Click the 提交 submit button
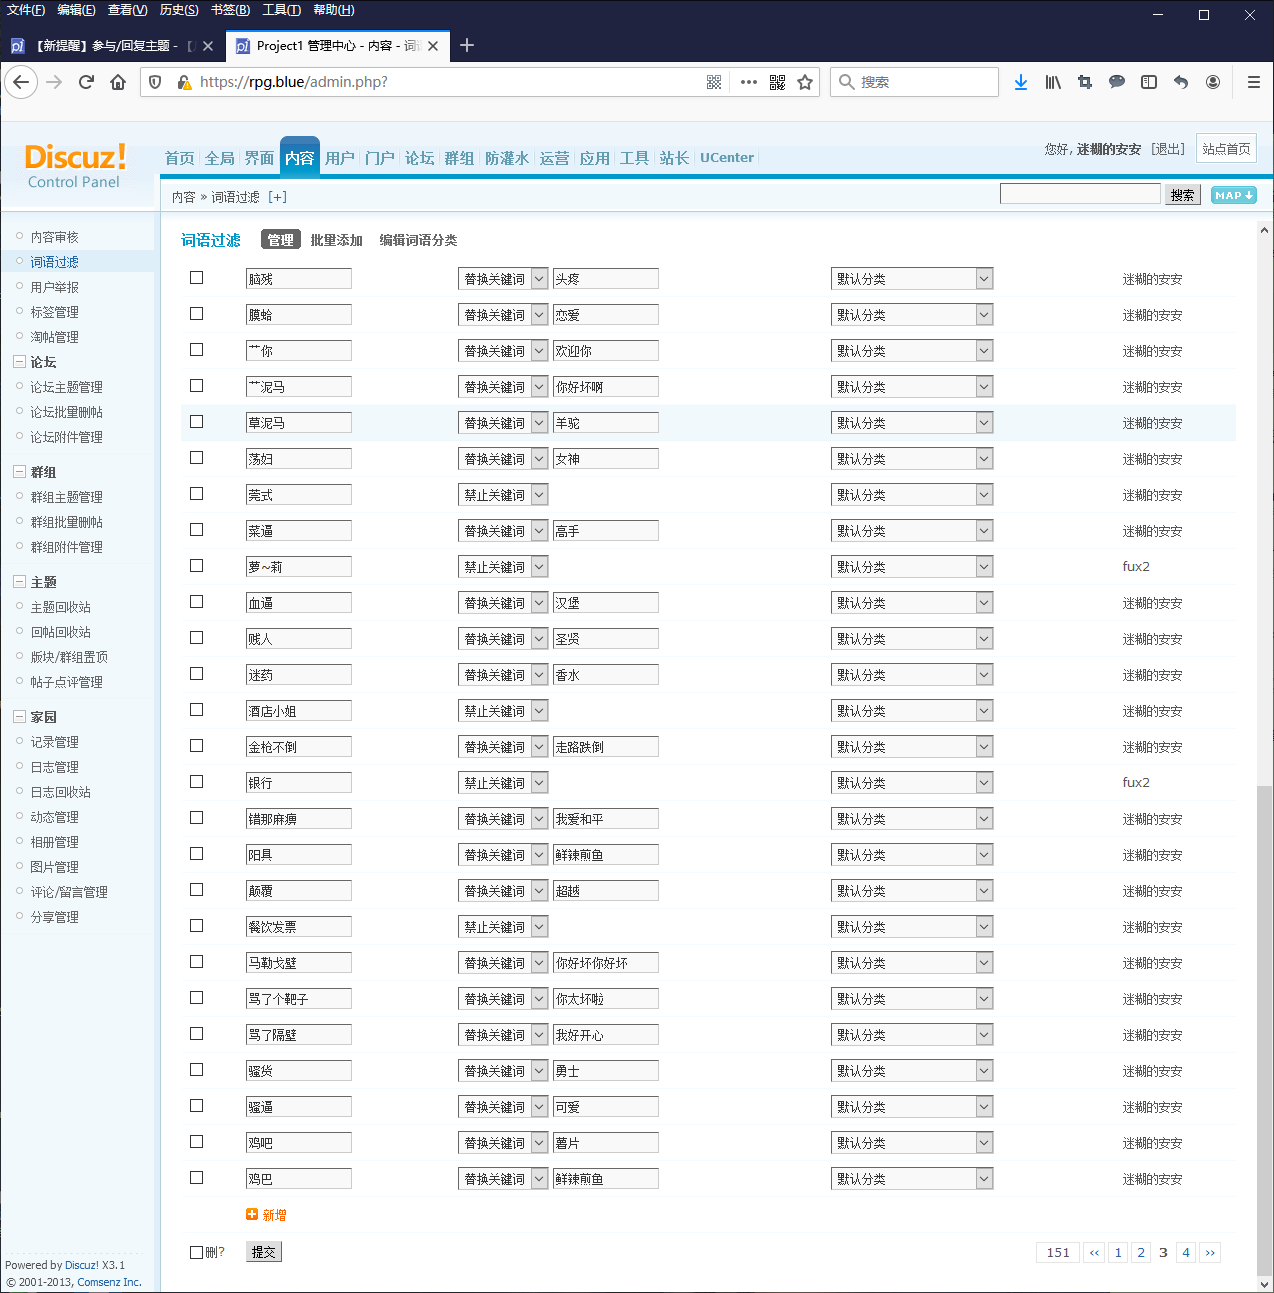Image resolution: width=1274 pixels, height=1293 pixels. 264,1252
